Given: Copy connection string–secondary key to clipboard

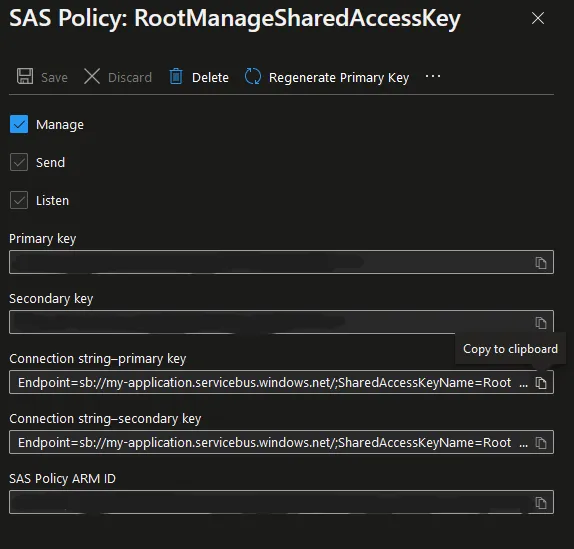Looking at the screenshot, I should [541, 442].
